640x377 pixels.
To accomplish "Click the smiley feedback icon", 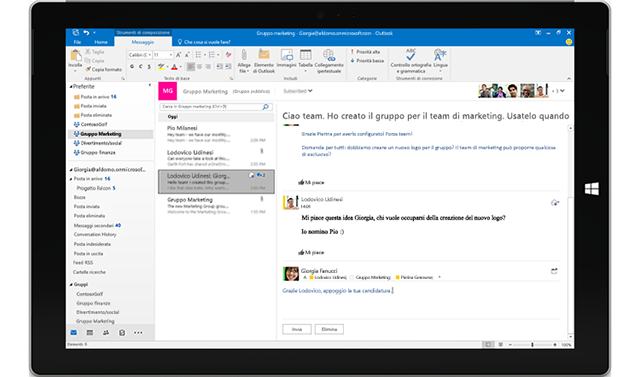I will [569, 42].
